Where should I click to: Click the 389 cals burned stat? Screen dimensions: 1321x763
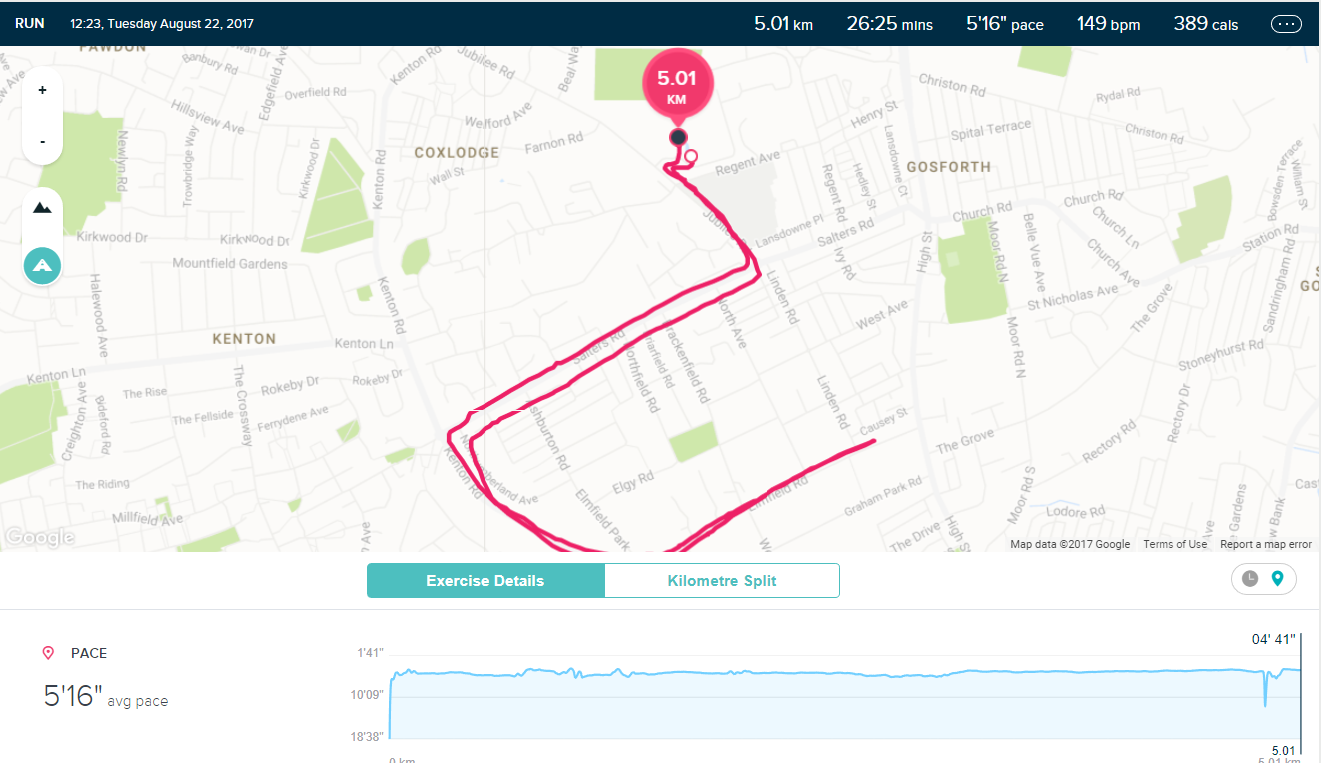[1205, 23]
